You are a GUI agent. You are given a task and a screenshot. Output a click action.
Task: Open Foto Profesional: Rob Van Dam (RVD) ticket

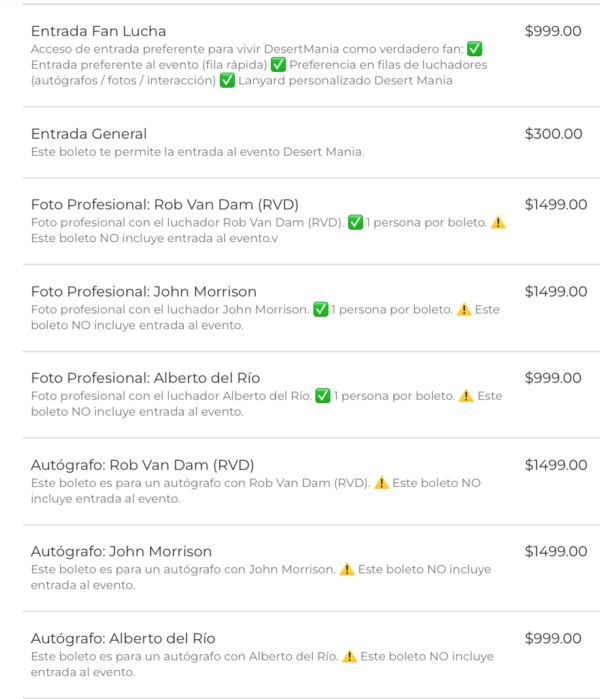point(165,205)
